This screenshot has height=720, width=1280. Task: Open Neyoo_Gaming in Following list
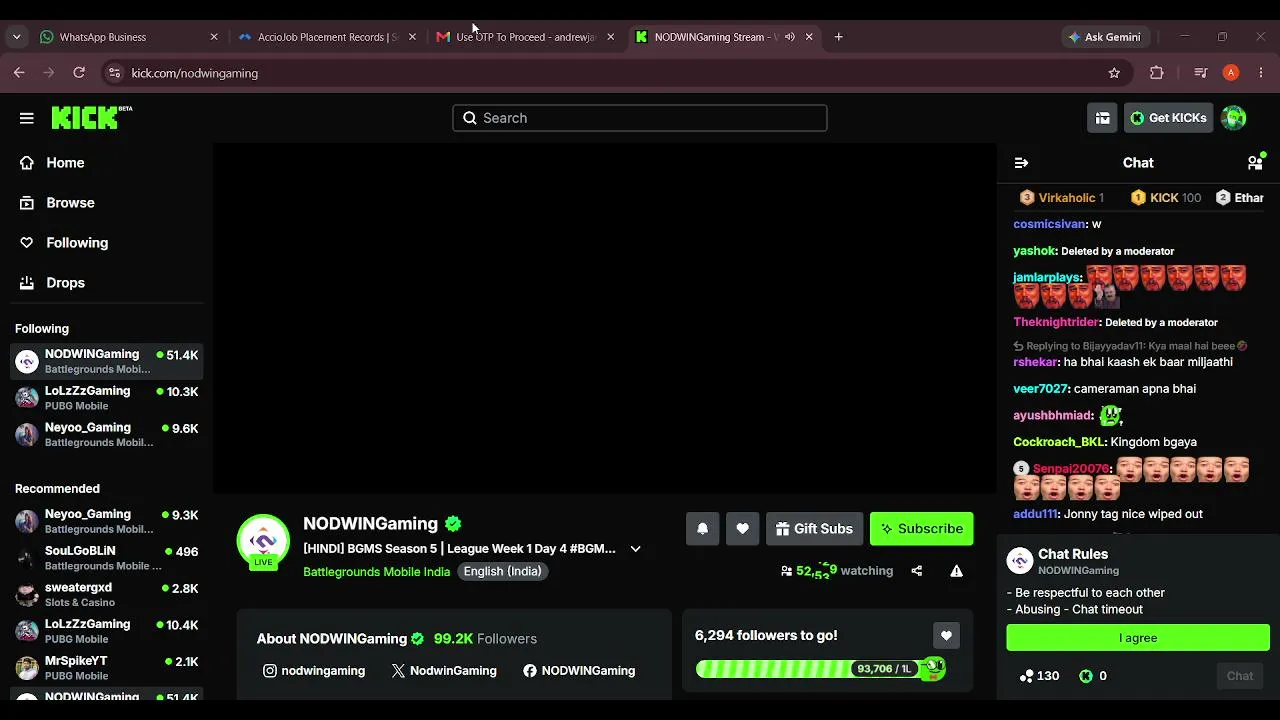[x=107, y=435]
